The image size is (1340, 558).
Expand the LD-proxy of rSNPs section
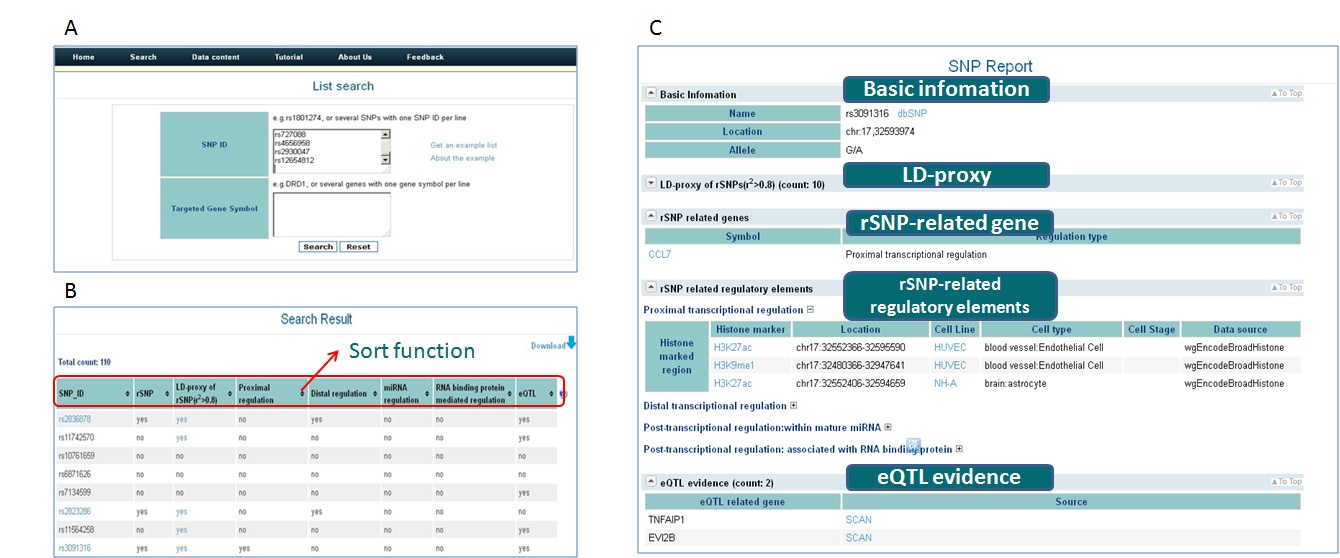[651, 183]
